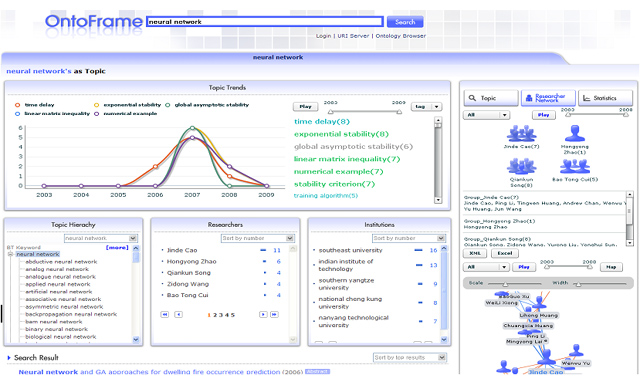Click the Jinde Cao(7) group icon
This screenshot has width=640, height=392.
coord(521,134)
